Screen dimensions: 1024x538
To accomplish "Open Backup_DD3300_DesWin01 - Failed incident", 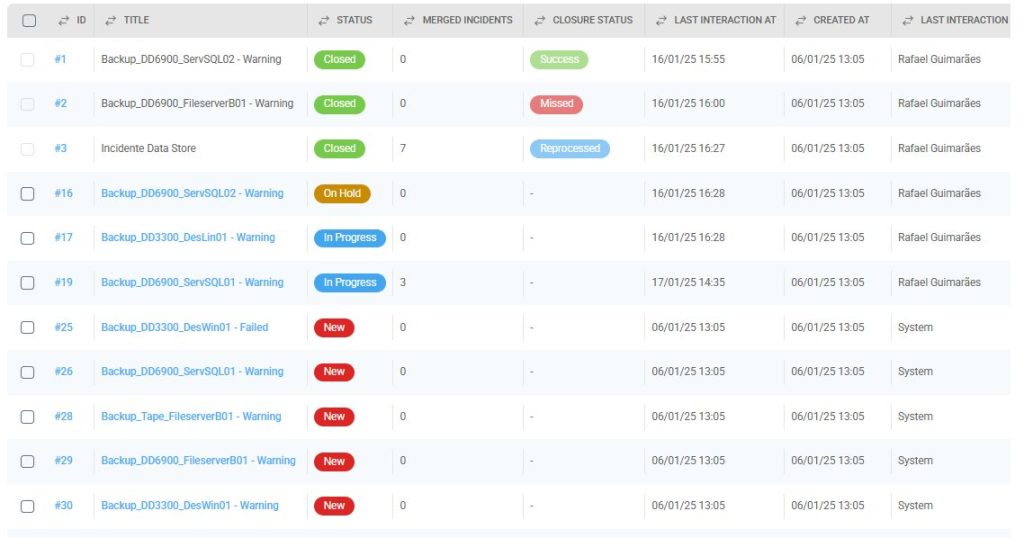I will [184, 328].
